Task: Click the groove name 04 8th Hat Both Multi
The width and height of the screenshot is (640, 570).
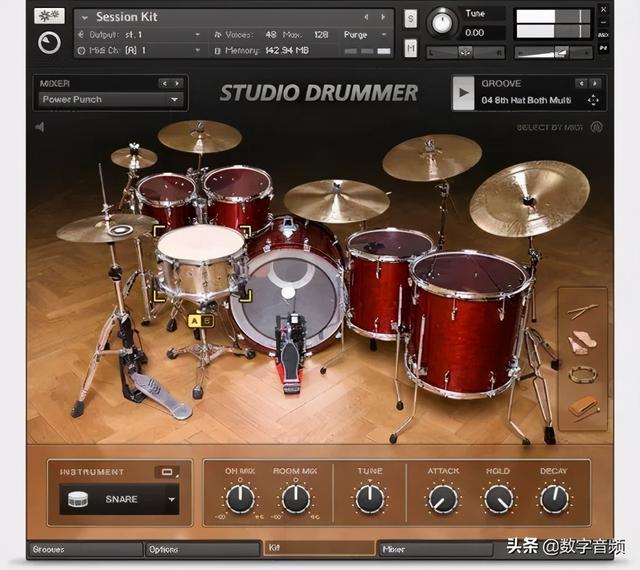Action: coord(527,100)
